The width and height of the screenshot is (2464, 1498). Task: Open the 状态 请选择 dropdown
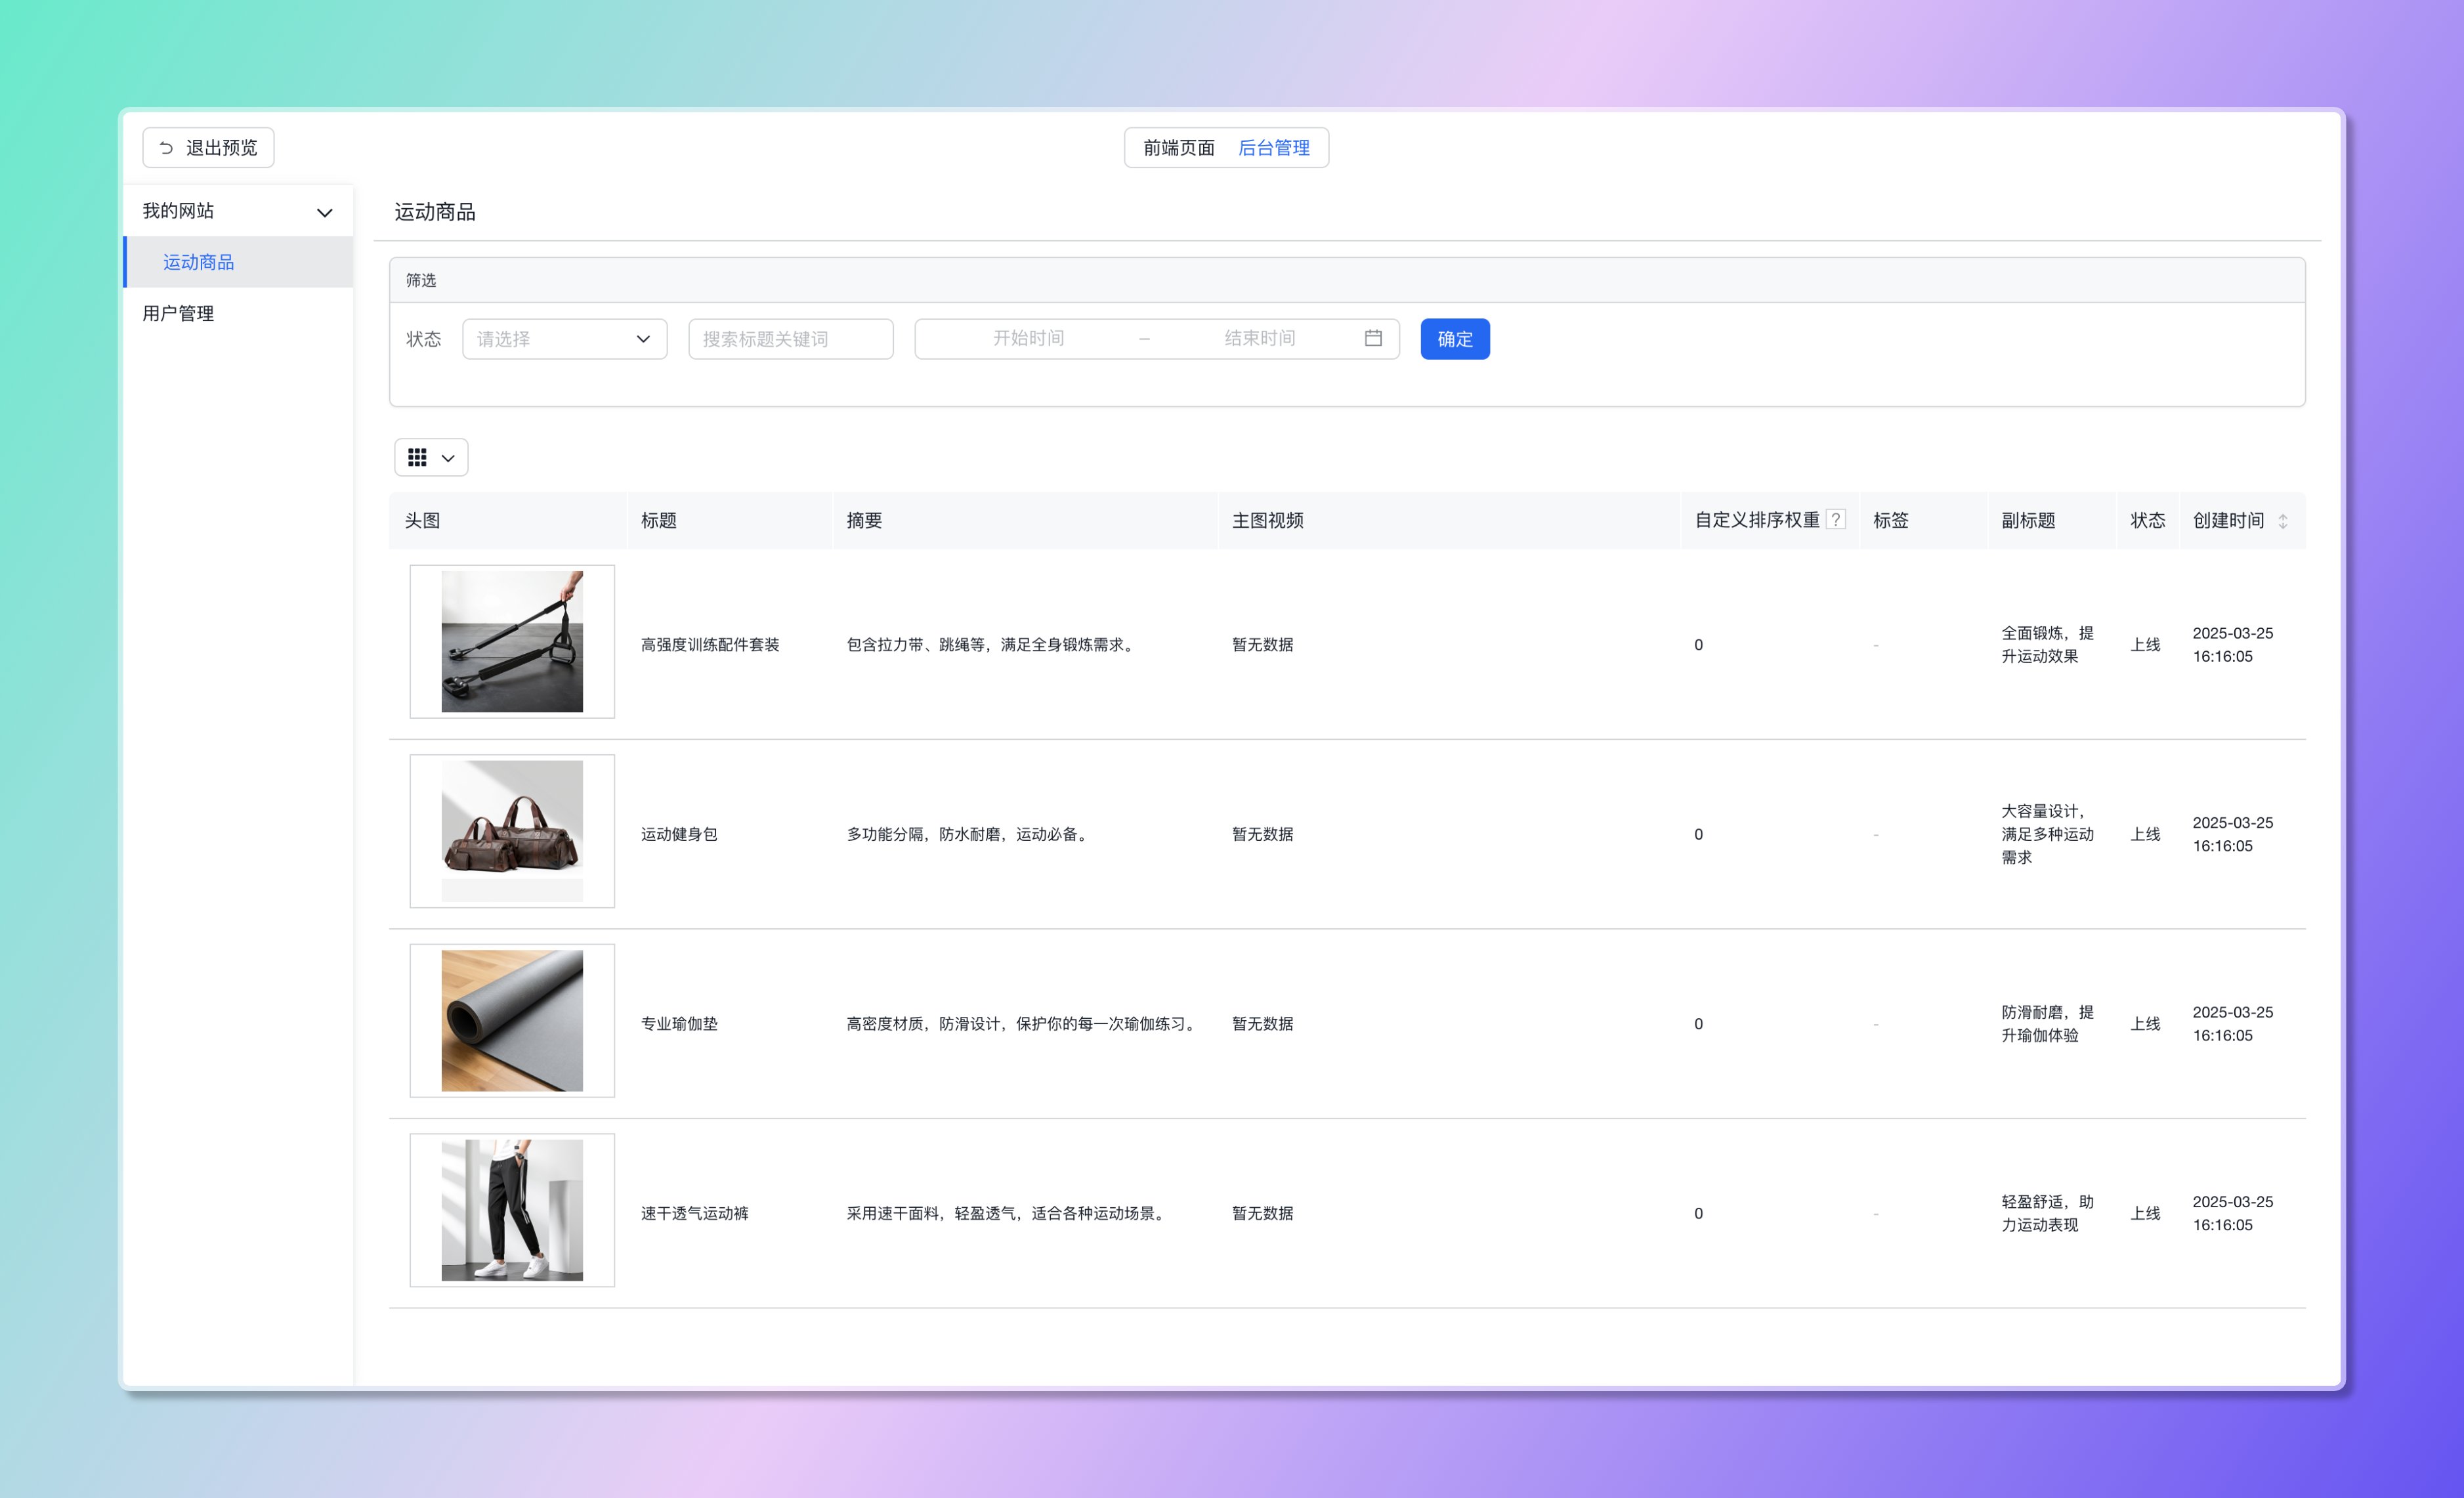click(x=565, y=339)
